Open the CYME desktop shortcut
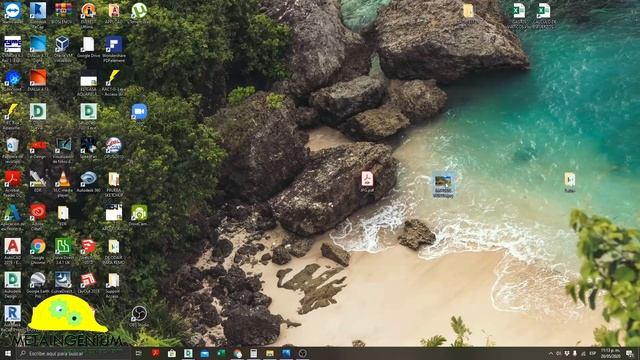Viewport: 640px width, 360px height. (x=13, y=44)
